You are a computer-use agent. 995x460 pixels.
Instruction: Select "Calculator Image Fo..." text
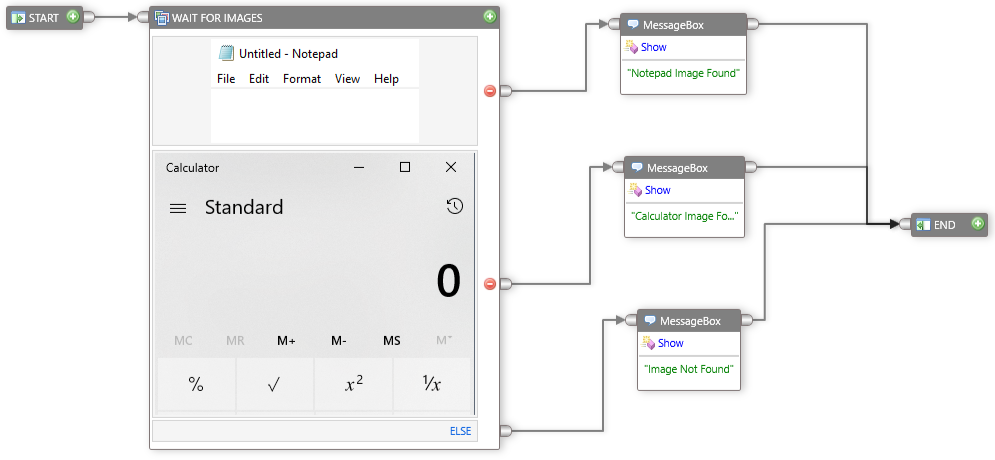[685, 216]
